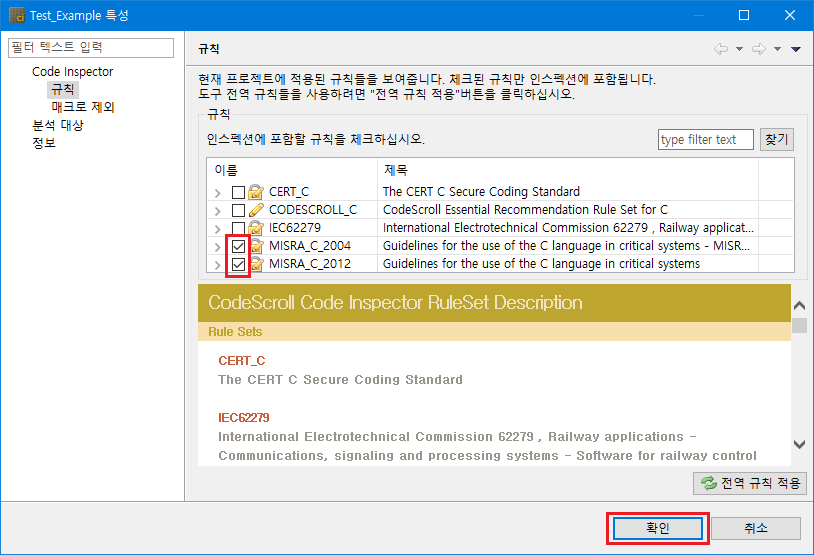Image resolution: width=814 pixels, height=555 pixels.
Task: Click the 전역 규칙 적용 button
Action: tap(750, 483)
